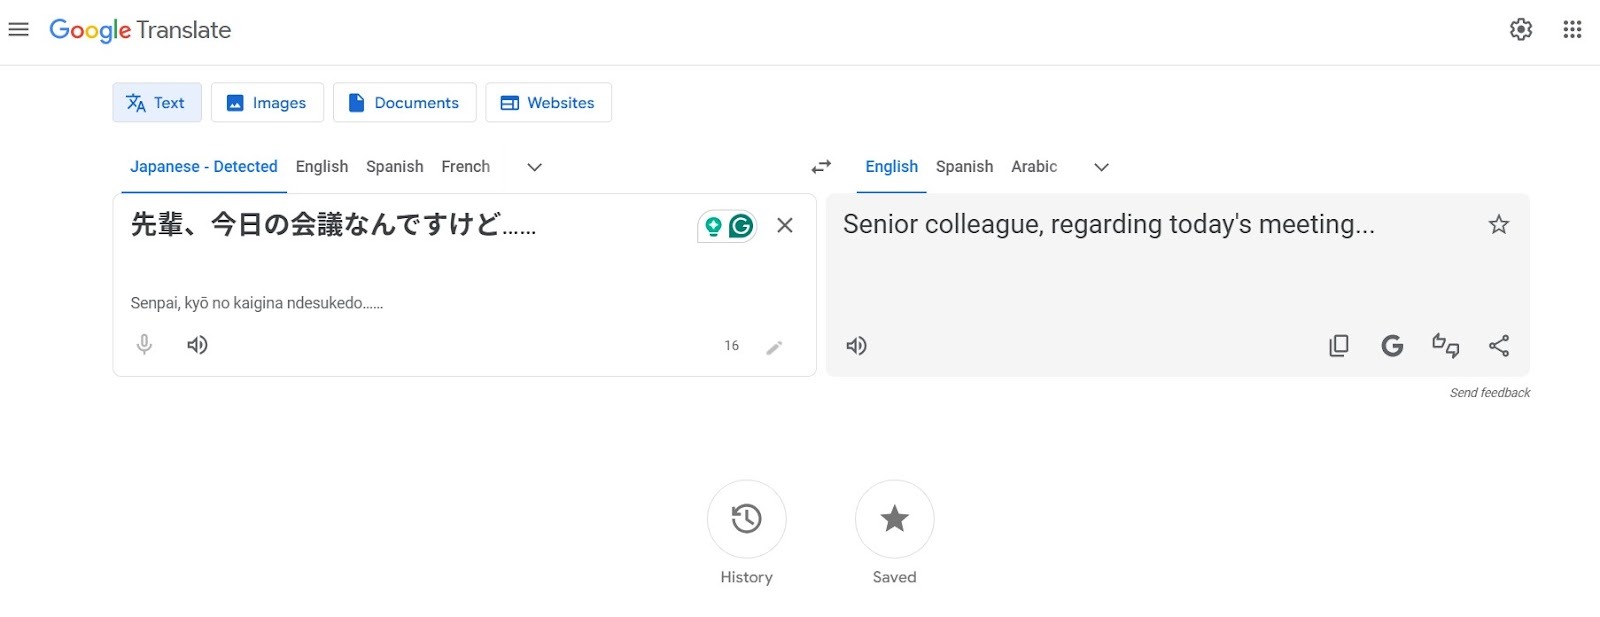
Task: Clear the source text
Action: (x=785, y=225)
